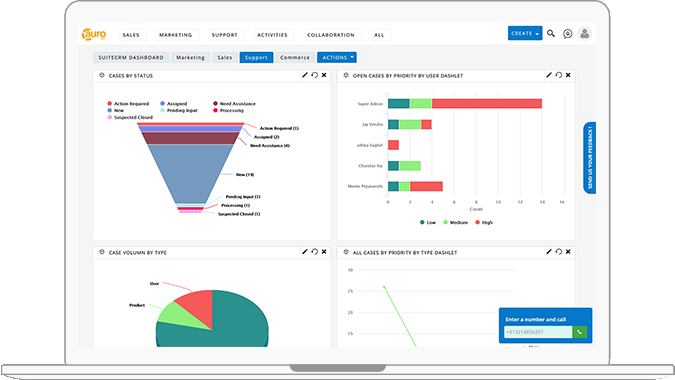
Task: Close All Cases By Priority By Type dashlet
Action: [x=568, y=252]
